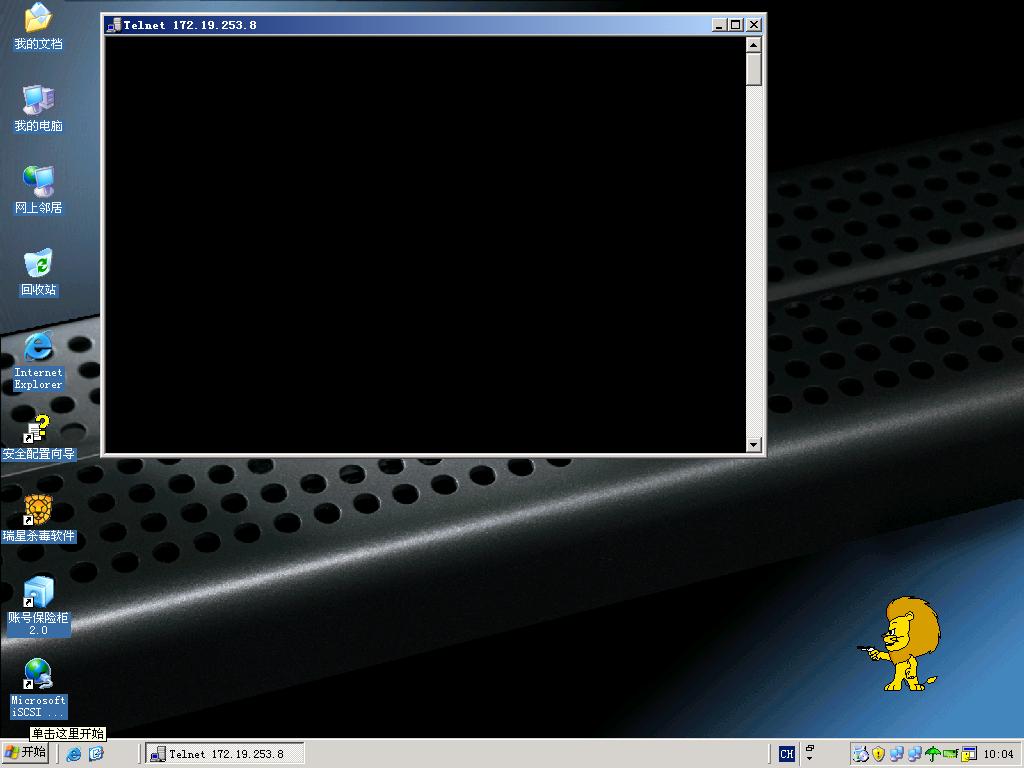Open the 我的文档 desktop icon
The height and width of the screenshot is (768, 1024).
point(38,26)
